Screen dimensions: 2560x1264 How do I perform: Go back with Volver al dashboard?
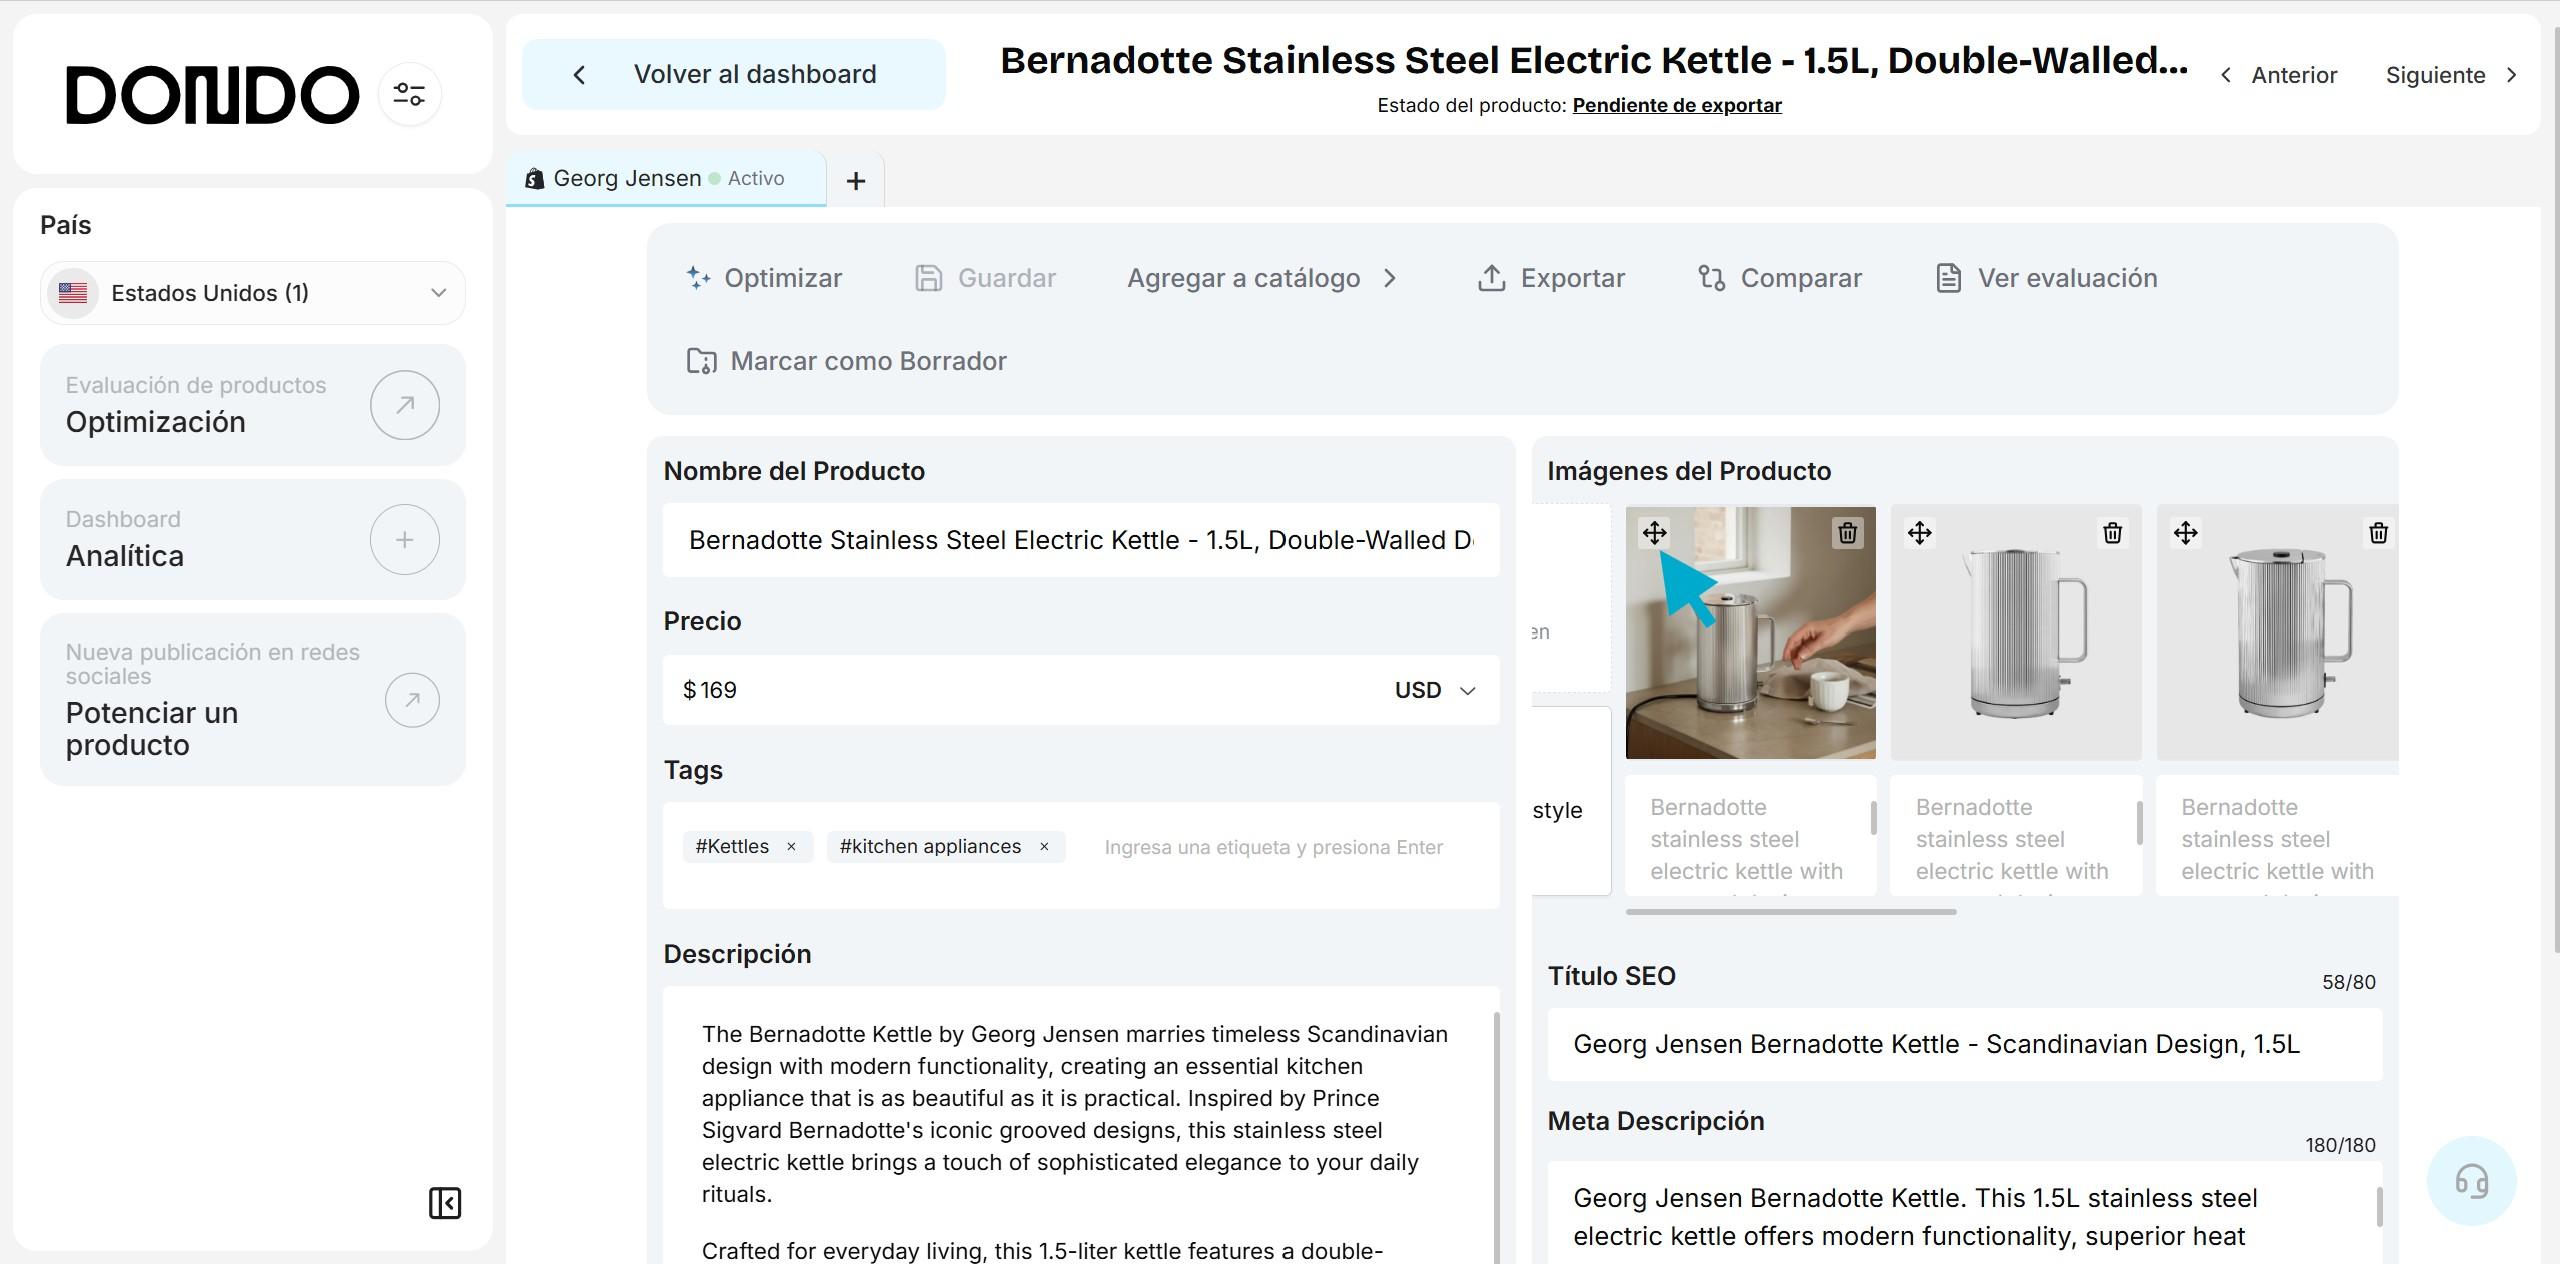[733, 74]
